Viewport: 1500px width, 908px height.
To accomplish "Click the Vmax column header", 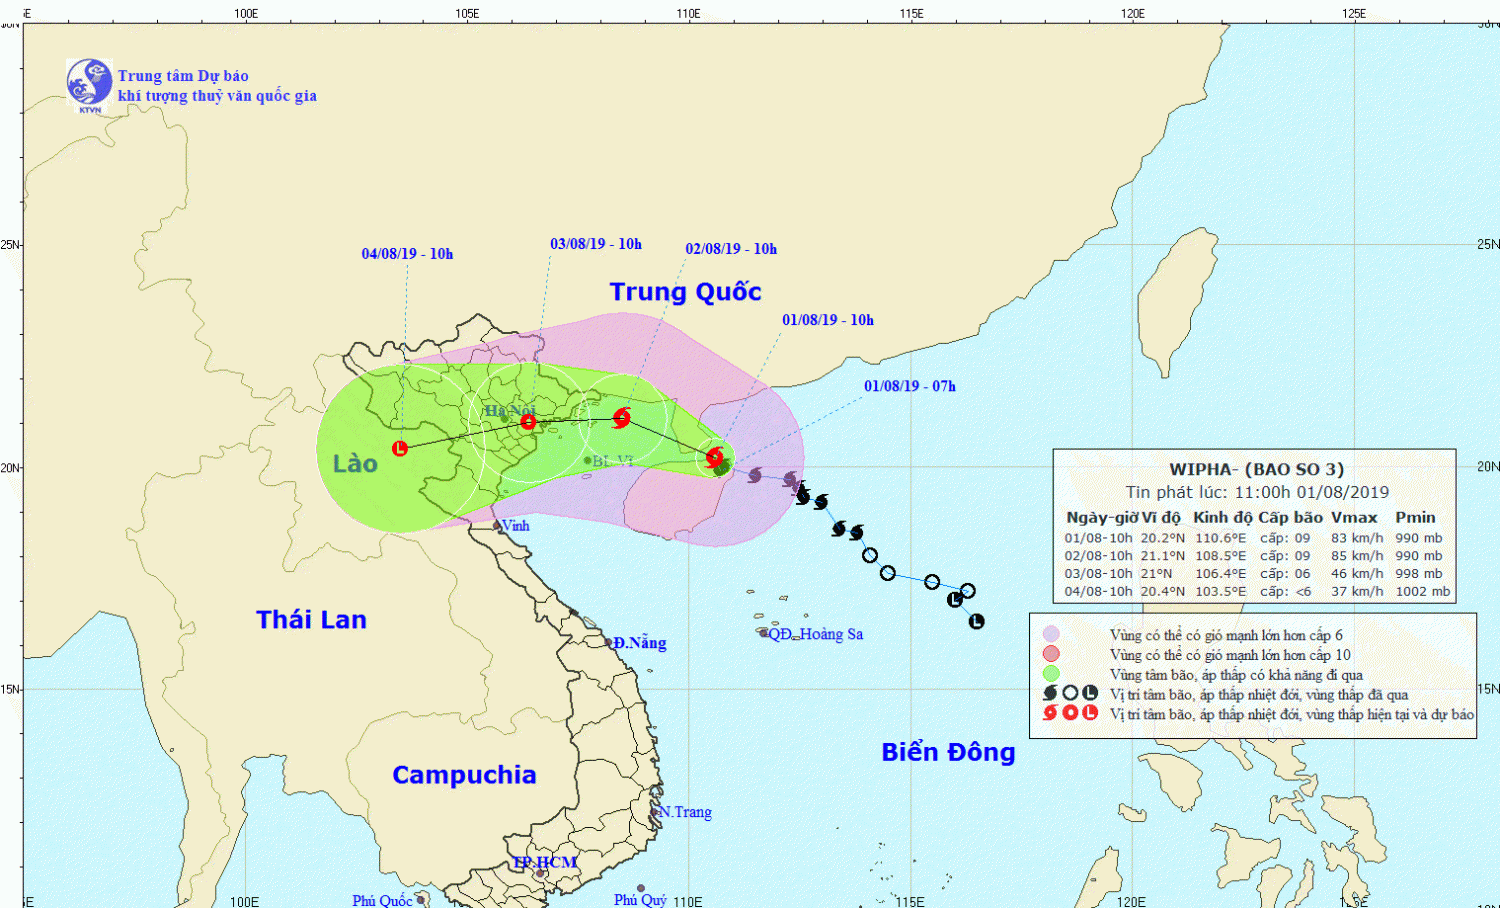I will click(x=1354, y=518).
